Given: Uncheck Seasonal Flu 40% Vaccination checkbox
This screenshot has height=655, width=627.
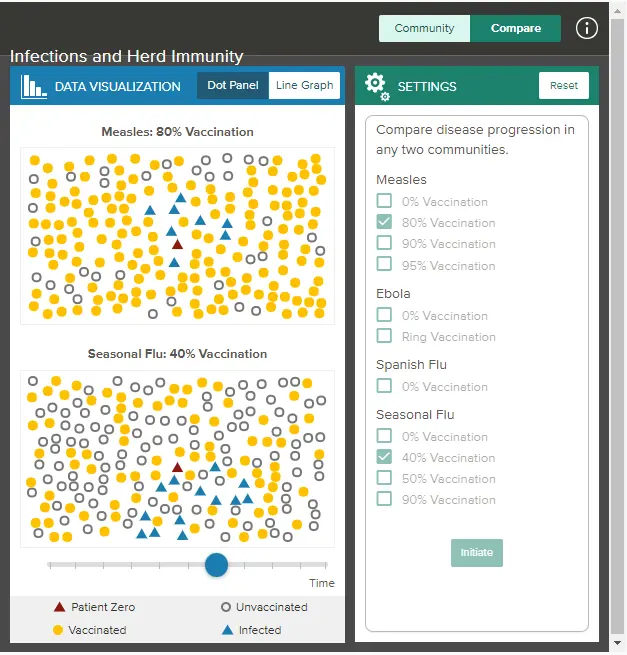Looking at the screenshot, I should tap(384, 457).
